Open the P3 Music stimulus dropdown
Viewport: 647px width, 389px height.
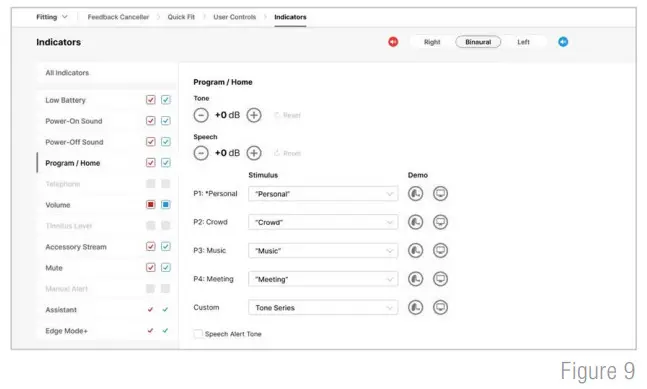(323, 251)
